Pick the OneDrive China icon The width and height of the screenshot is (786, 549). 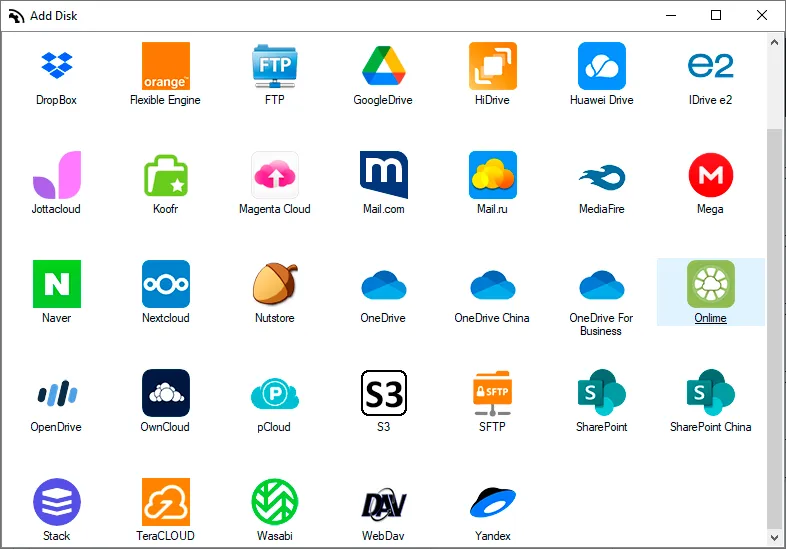tap(493, 285)
